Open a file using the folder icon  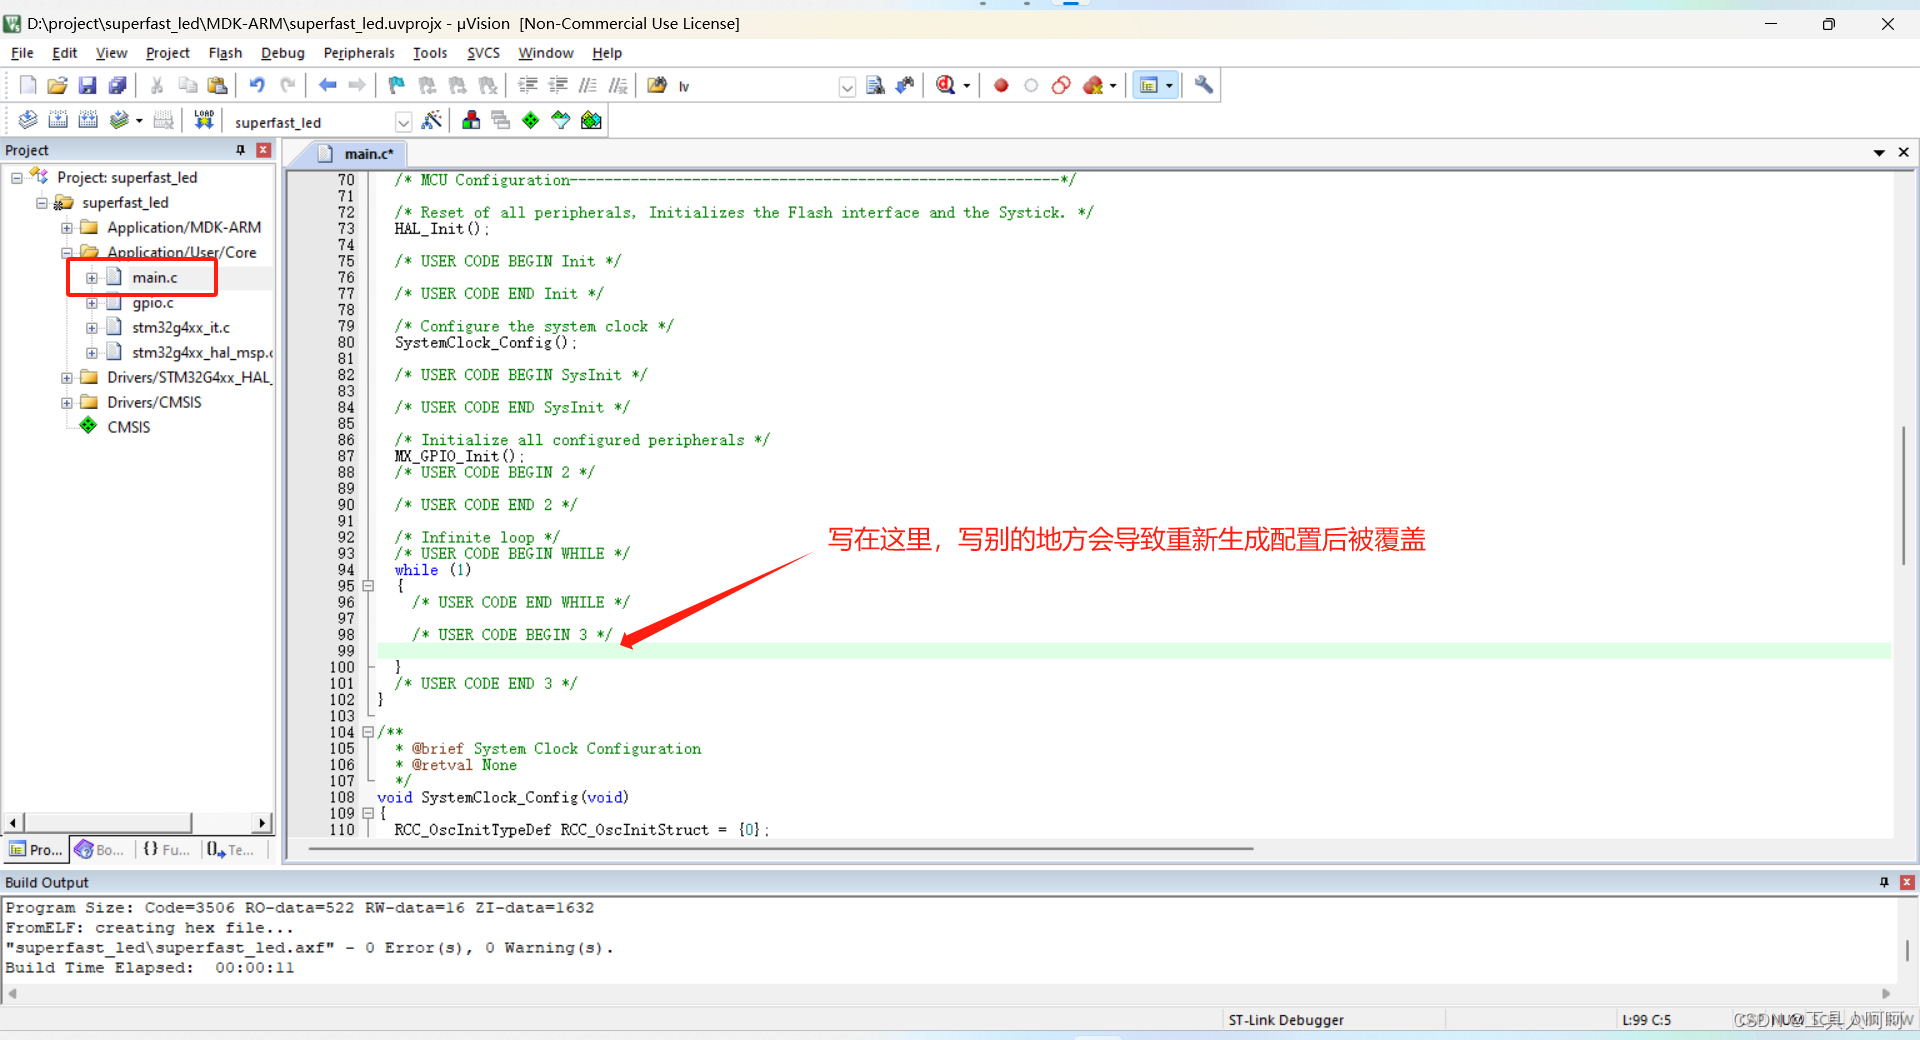tap(57, 86)
